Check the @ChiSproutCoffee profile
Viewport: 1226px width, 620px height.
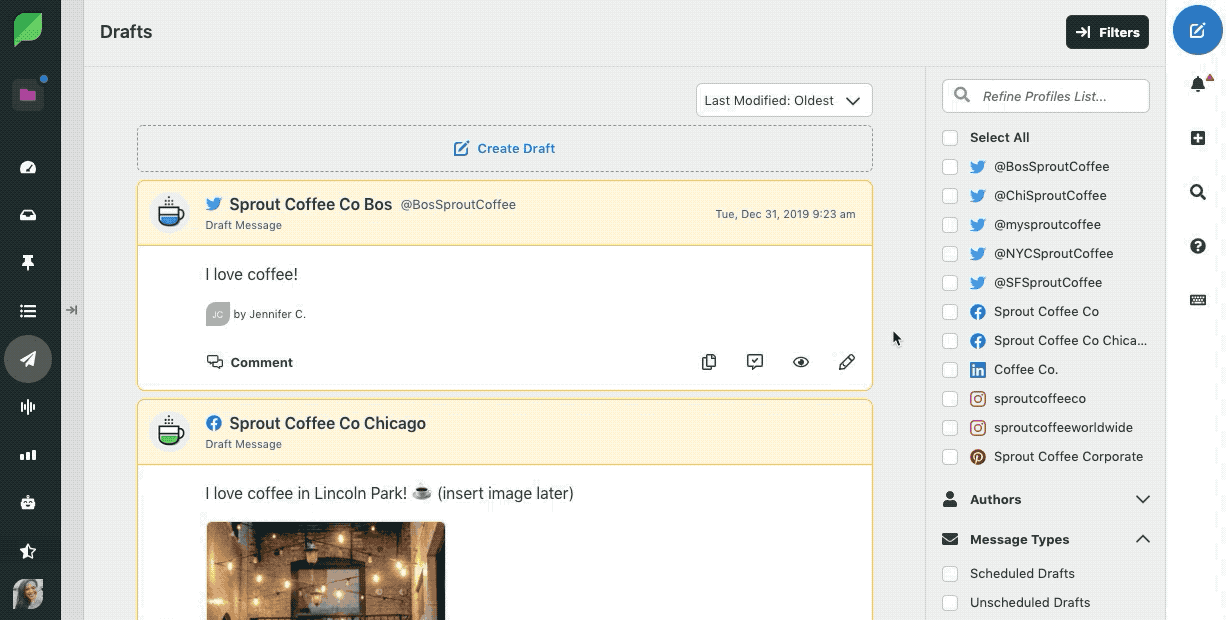950,196
